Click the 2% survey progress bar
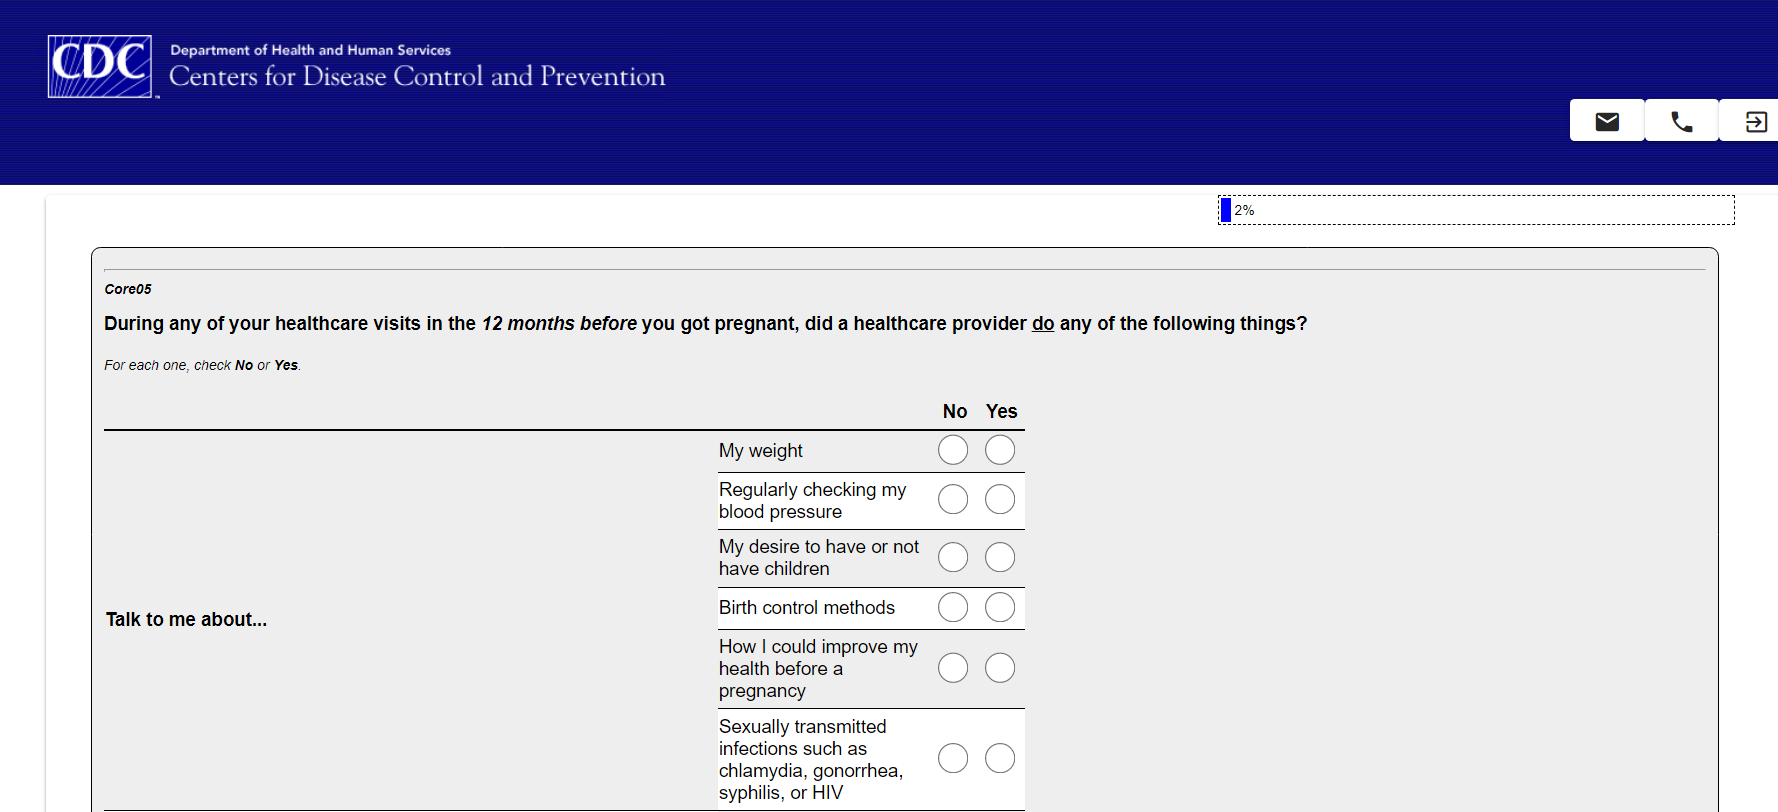 [x=1476, y=210]
